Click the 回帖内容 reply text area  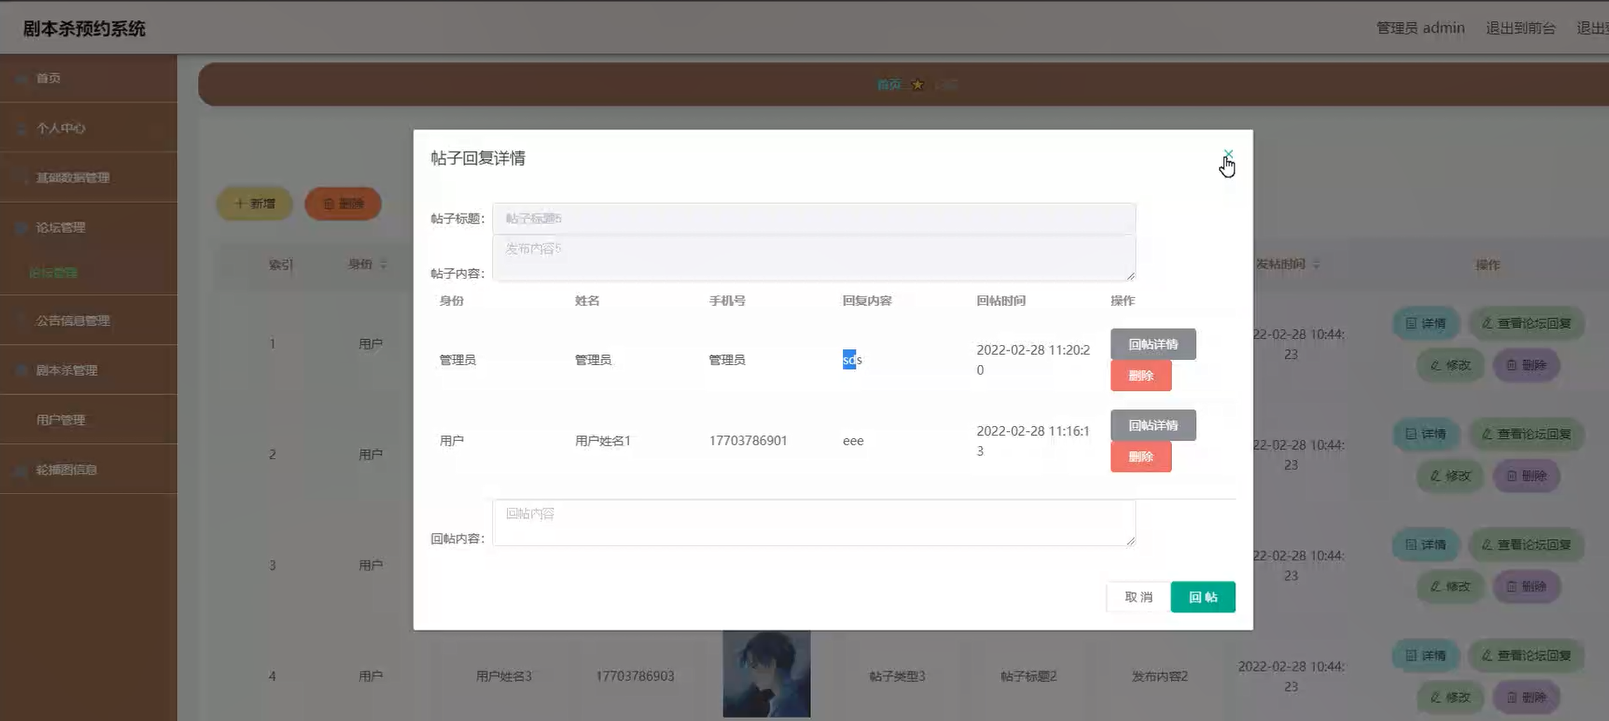point(814,523)
